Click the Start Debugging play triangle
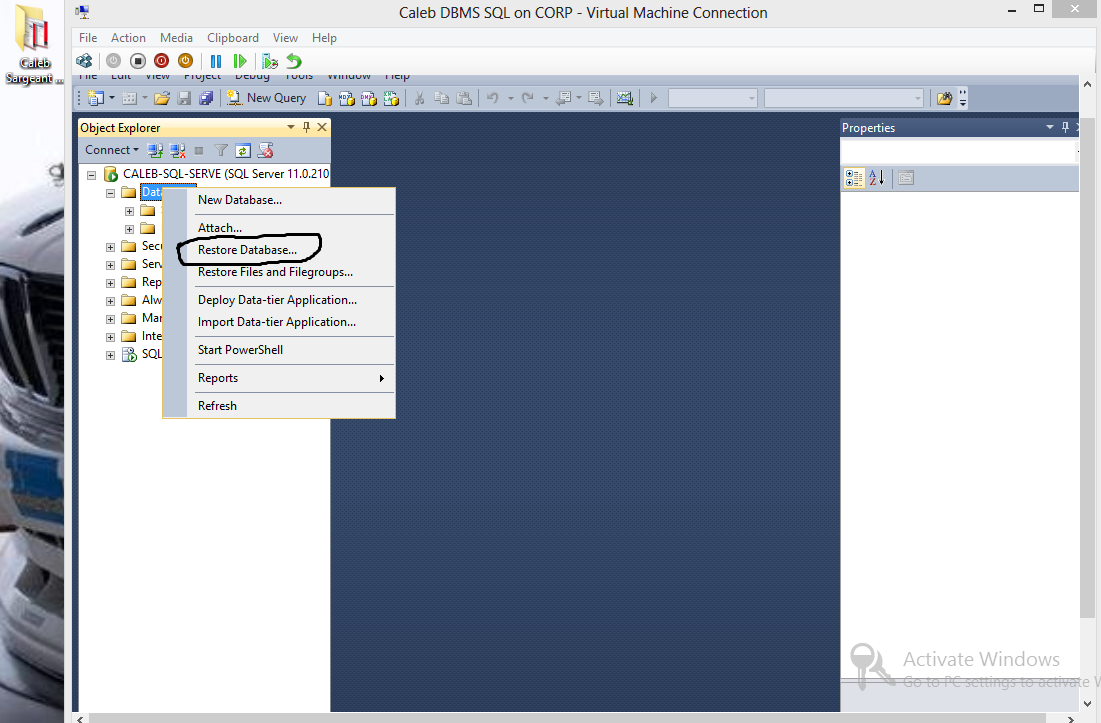The width and height of the screenshot is (1101, 723). tap(654, 98)
